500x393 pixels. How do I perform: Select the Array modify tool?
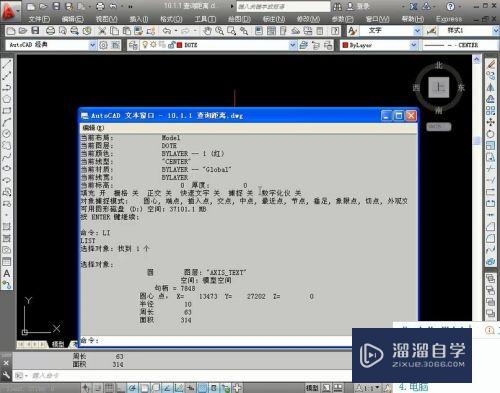[x=491, y=111]
